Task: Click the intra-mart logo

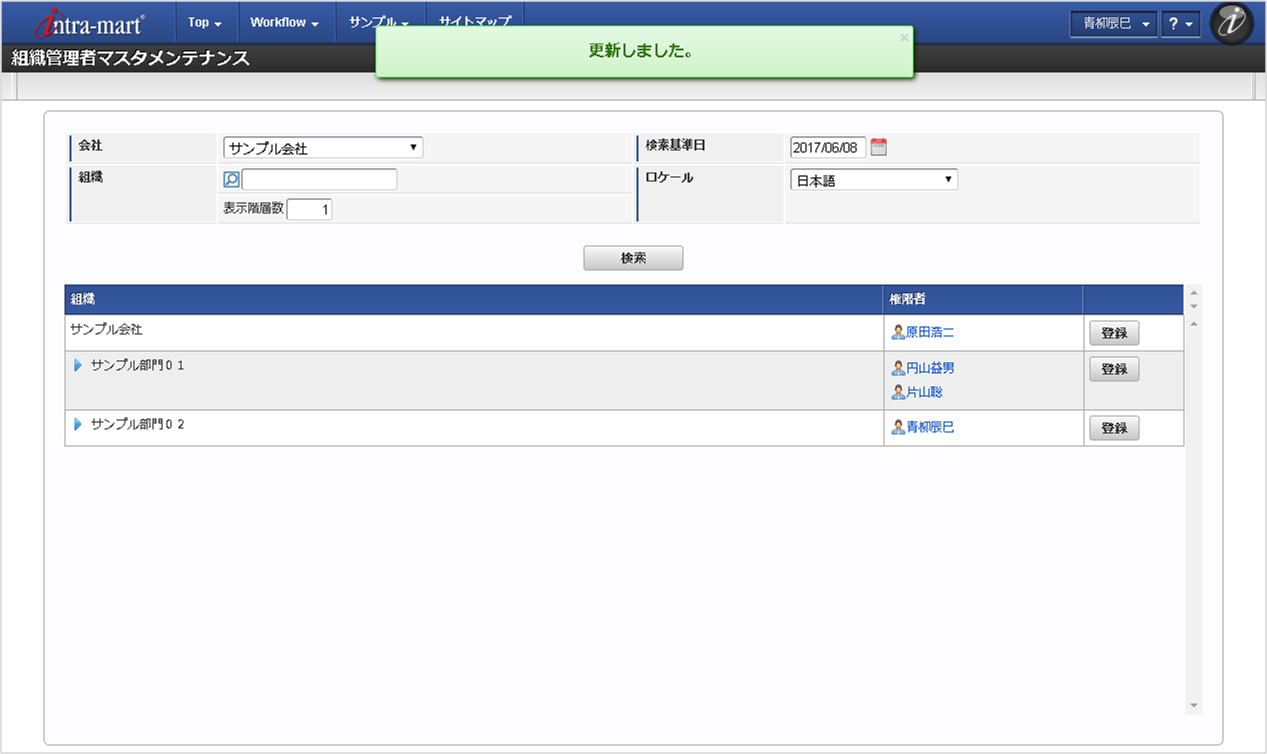Action: (x=90, y=24)
